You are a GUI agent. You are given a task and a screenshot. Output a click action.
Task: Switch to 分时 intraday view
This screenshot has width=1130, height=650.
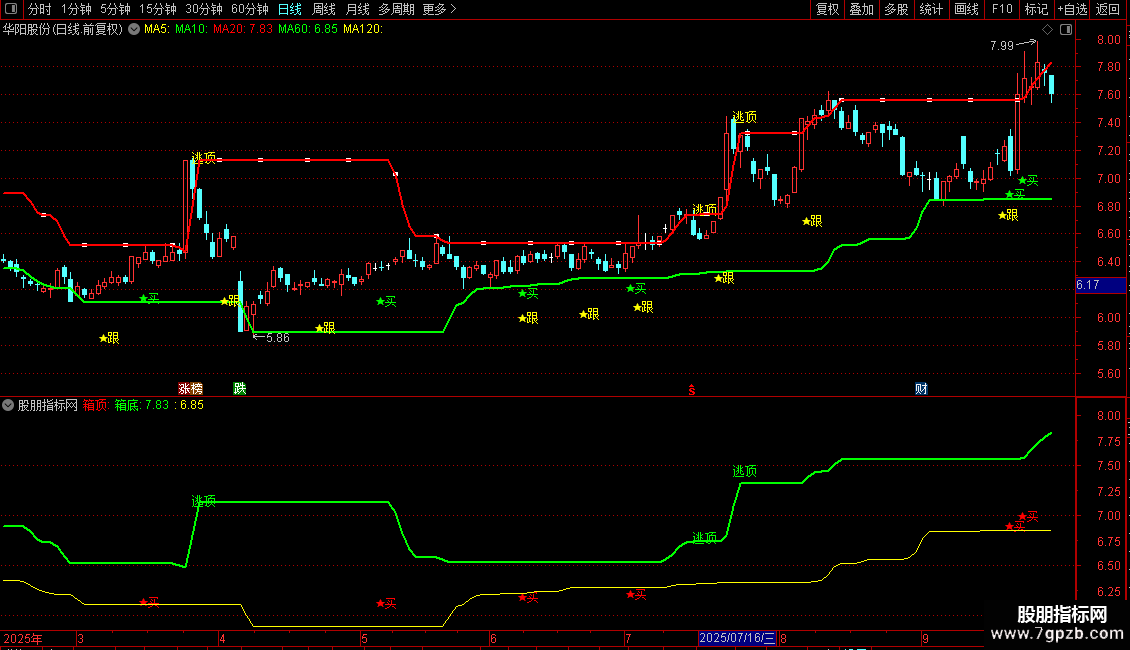40,9
